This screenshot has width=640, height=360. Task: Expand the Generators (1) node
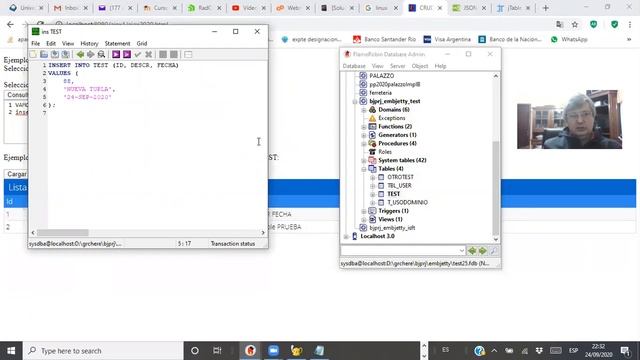pos(364,136)
